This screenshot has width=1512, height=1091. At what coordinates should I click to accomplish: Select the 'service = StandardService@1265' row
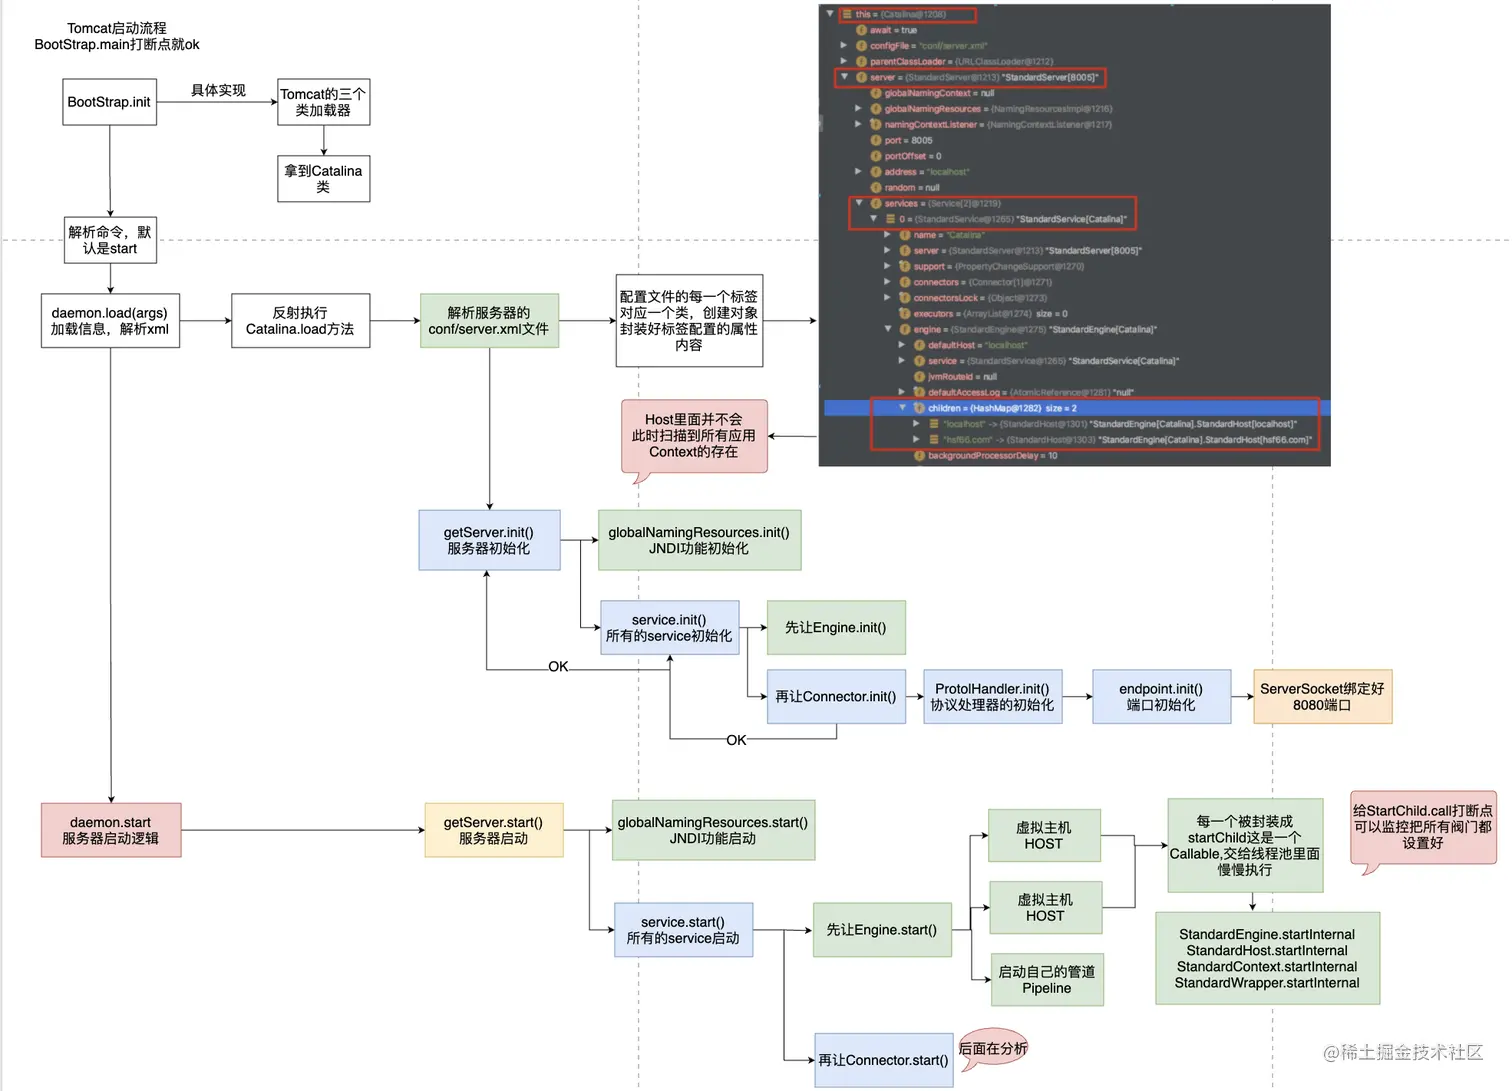(1076, 361)
